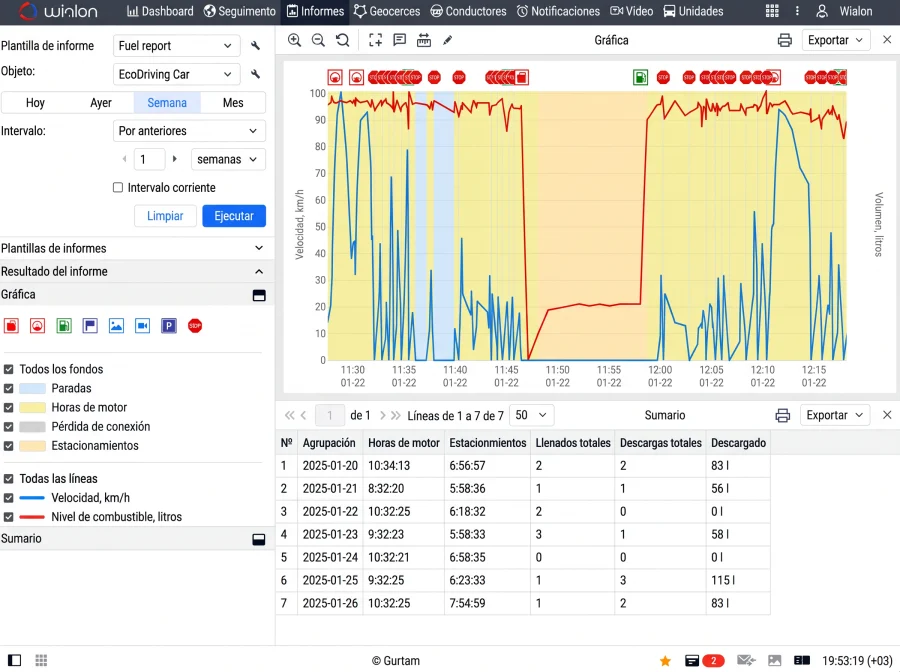
Task: Click the interval count input field
Action: pyautogui.click(x=149, y=160)
